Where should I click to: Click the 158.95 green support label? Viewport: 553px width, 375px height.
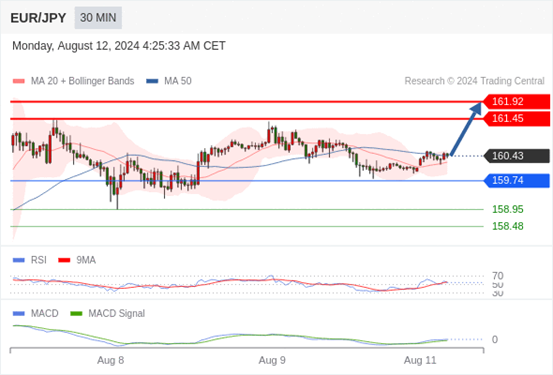tap(508, 210)
